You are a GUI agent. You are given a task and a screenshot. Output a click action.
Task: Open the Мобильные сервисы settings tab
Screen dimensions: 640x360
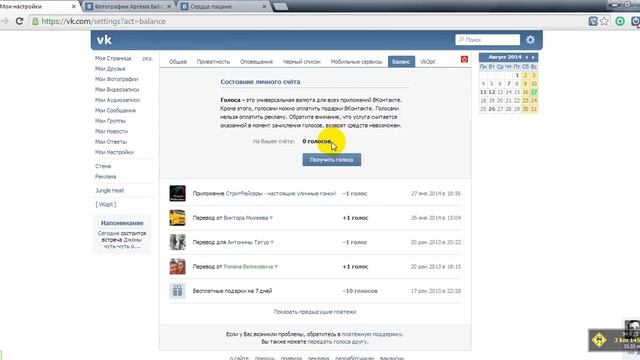coord(356,62)
